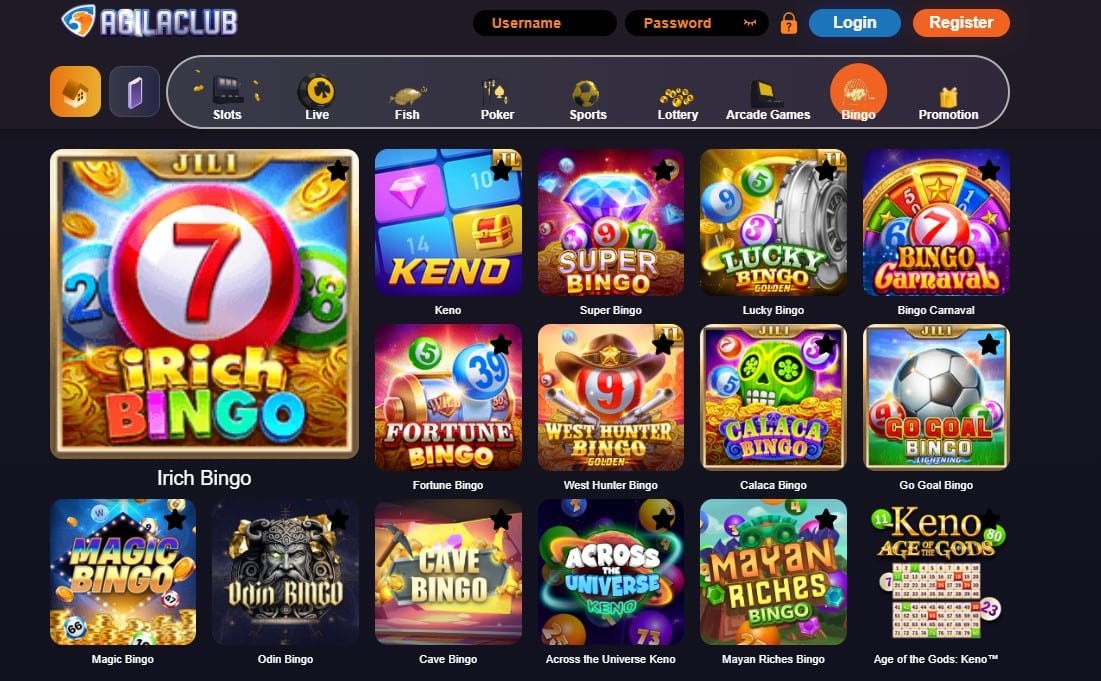This screenshot has height=681, width=1101.
Task: Open the Keno game thumbnail
Action: pyautogui.click(x=448, y=222)
